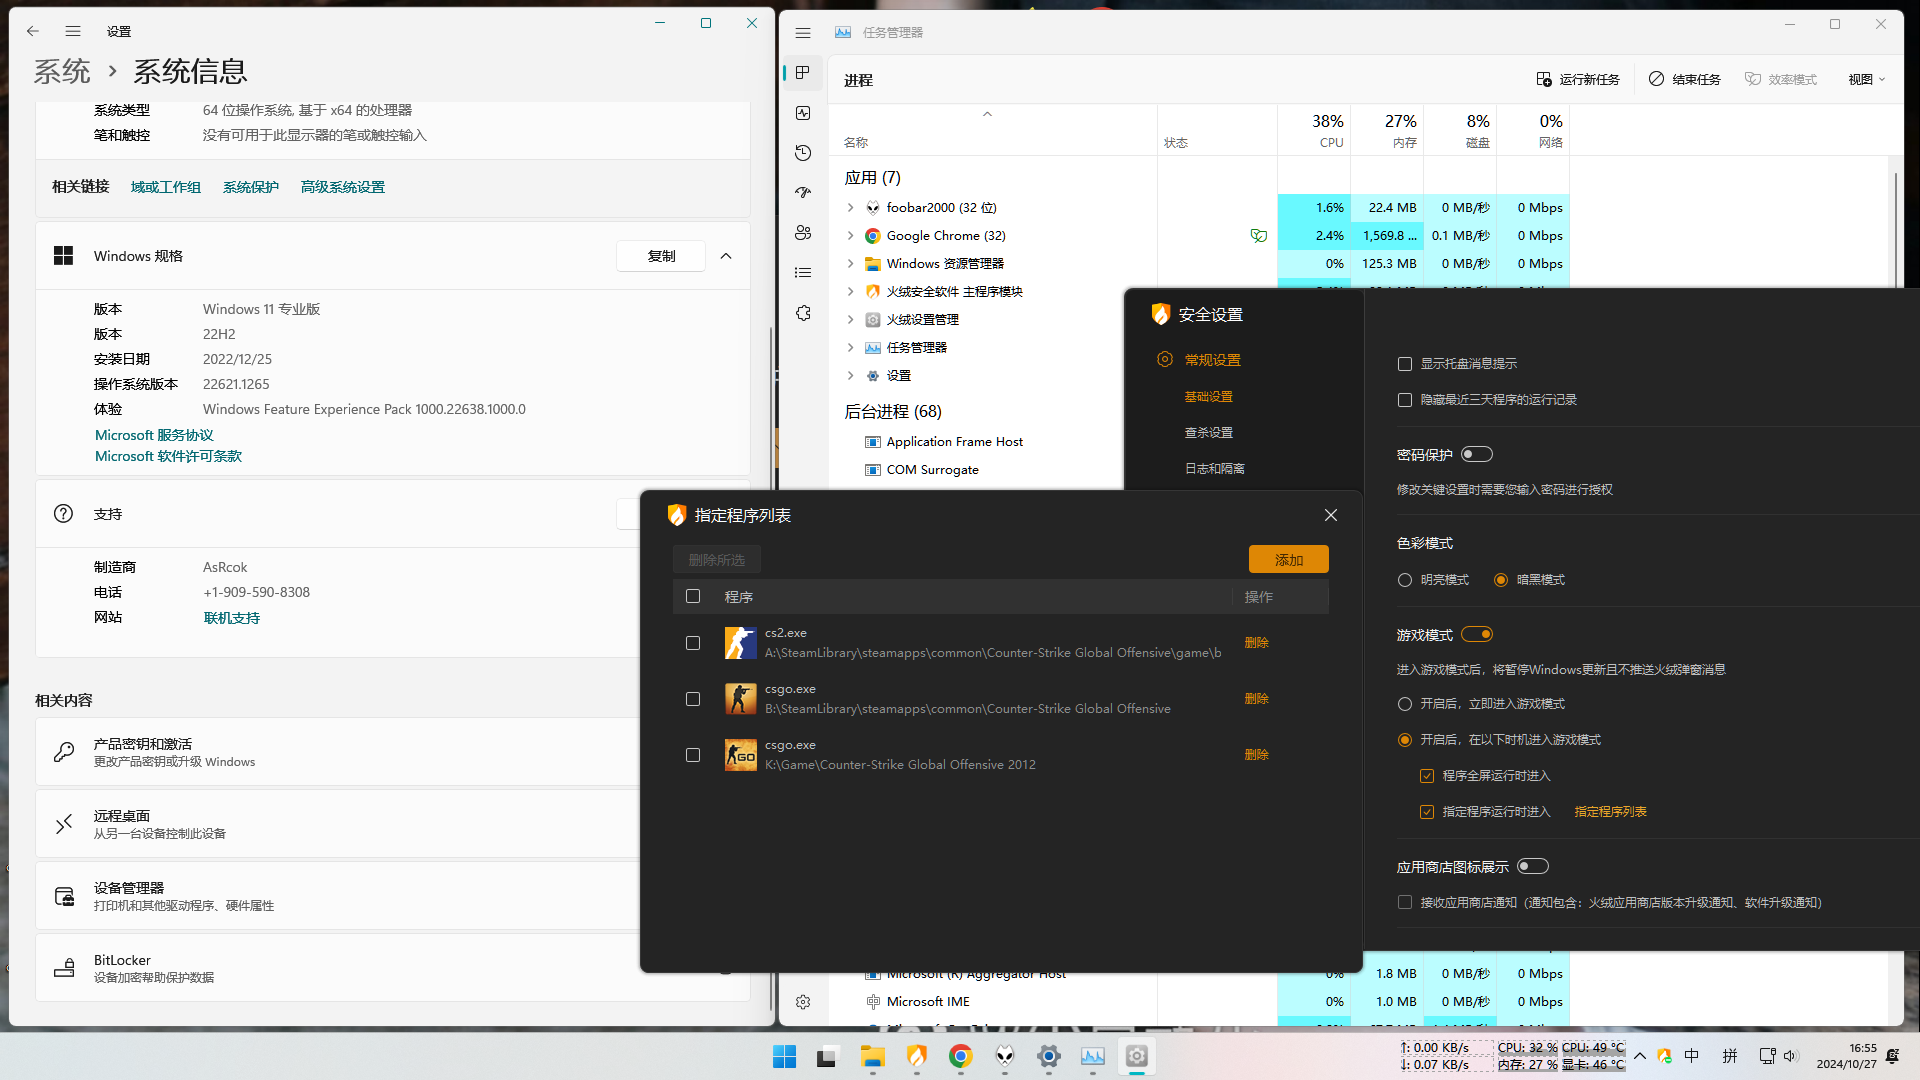Open Performance icon in Task Manager sidebar

click(x=803, y=113)
